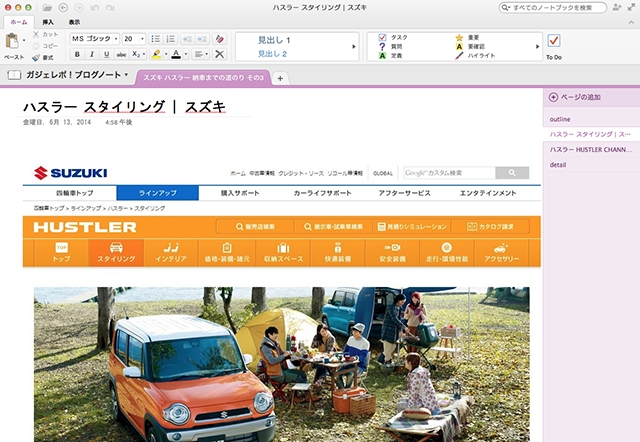The image size is (640, 442).
Task: Increase indent with the indent icon
Action: pyautogui.click(x=202, y=39)
